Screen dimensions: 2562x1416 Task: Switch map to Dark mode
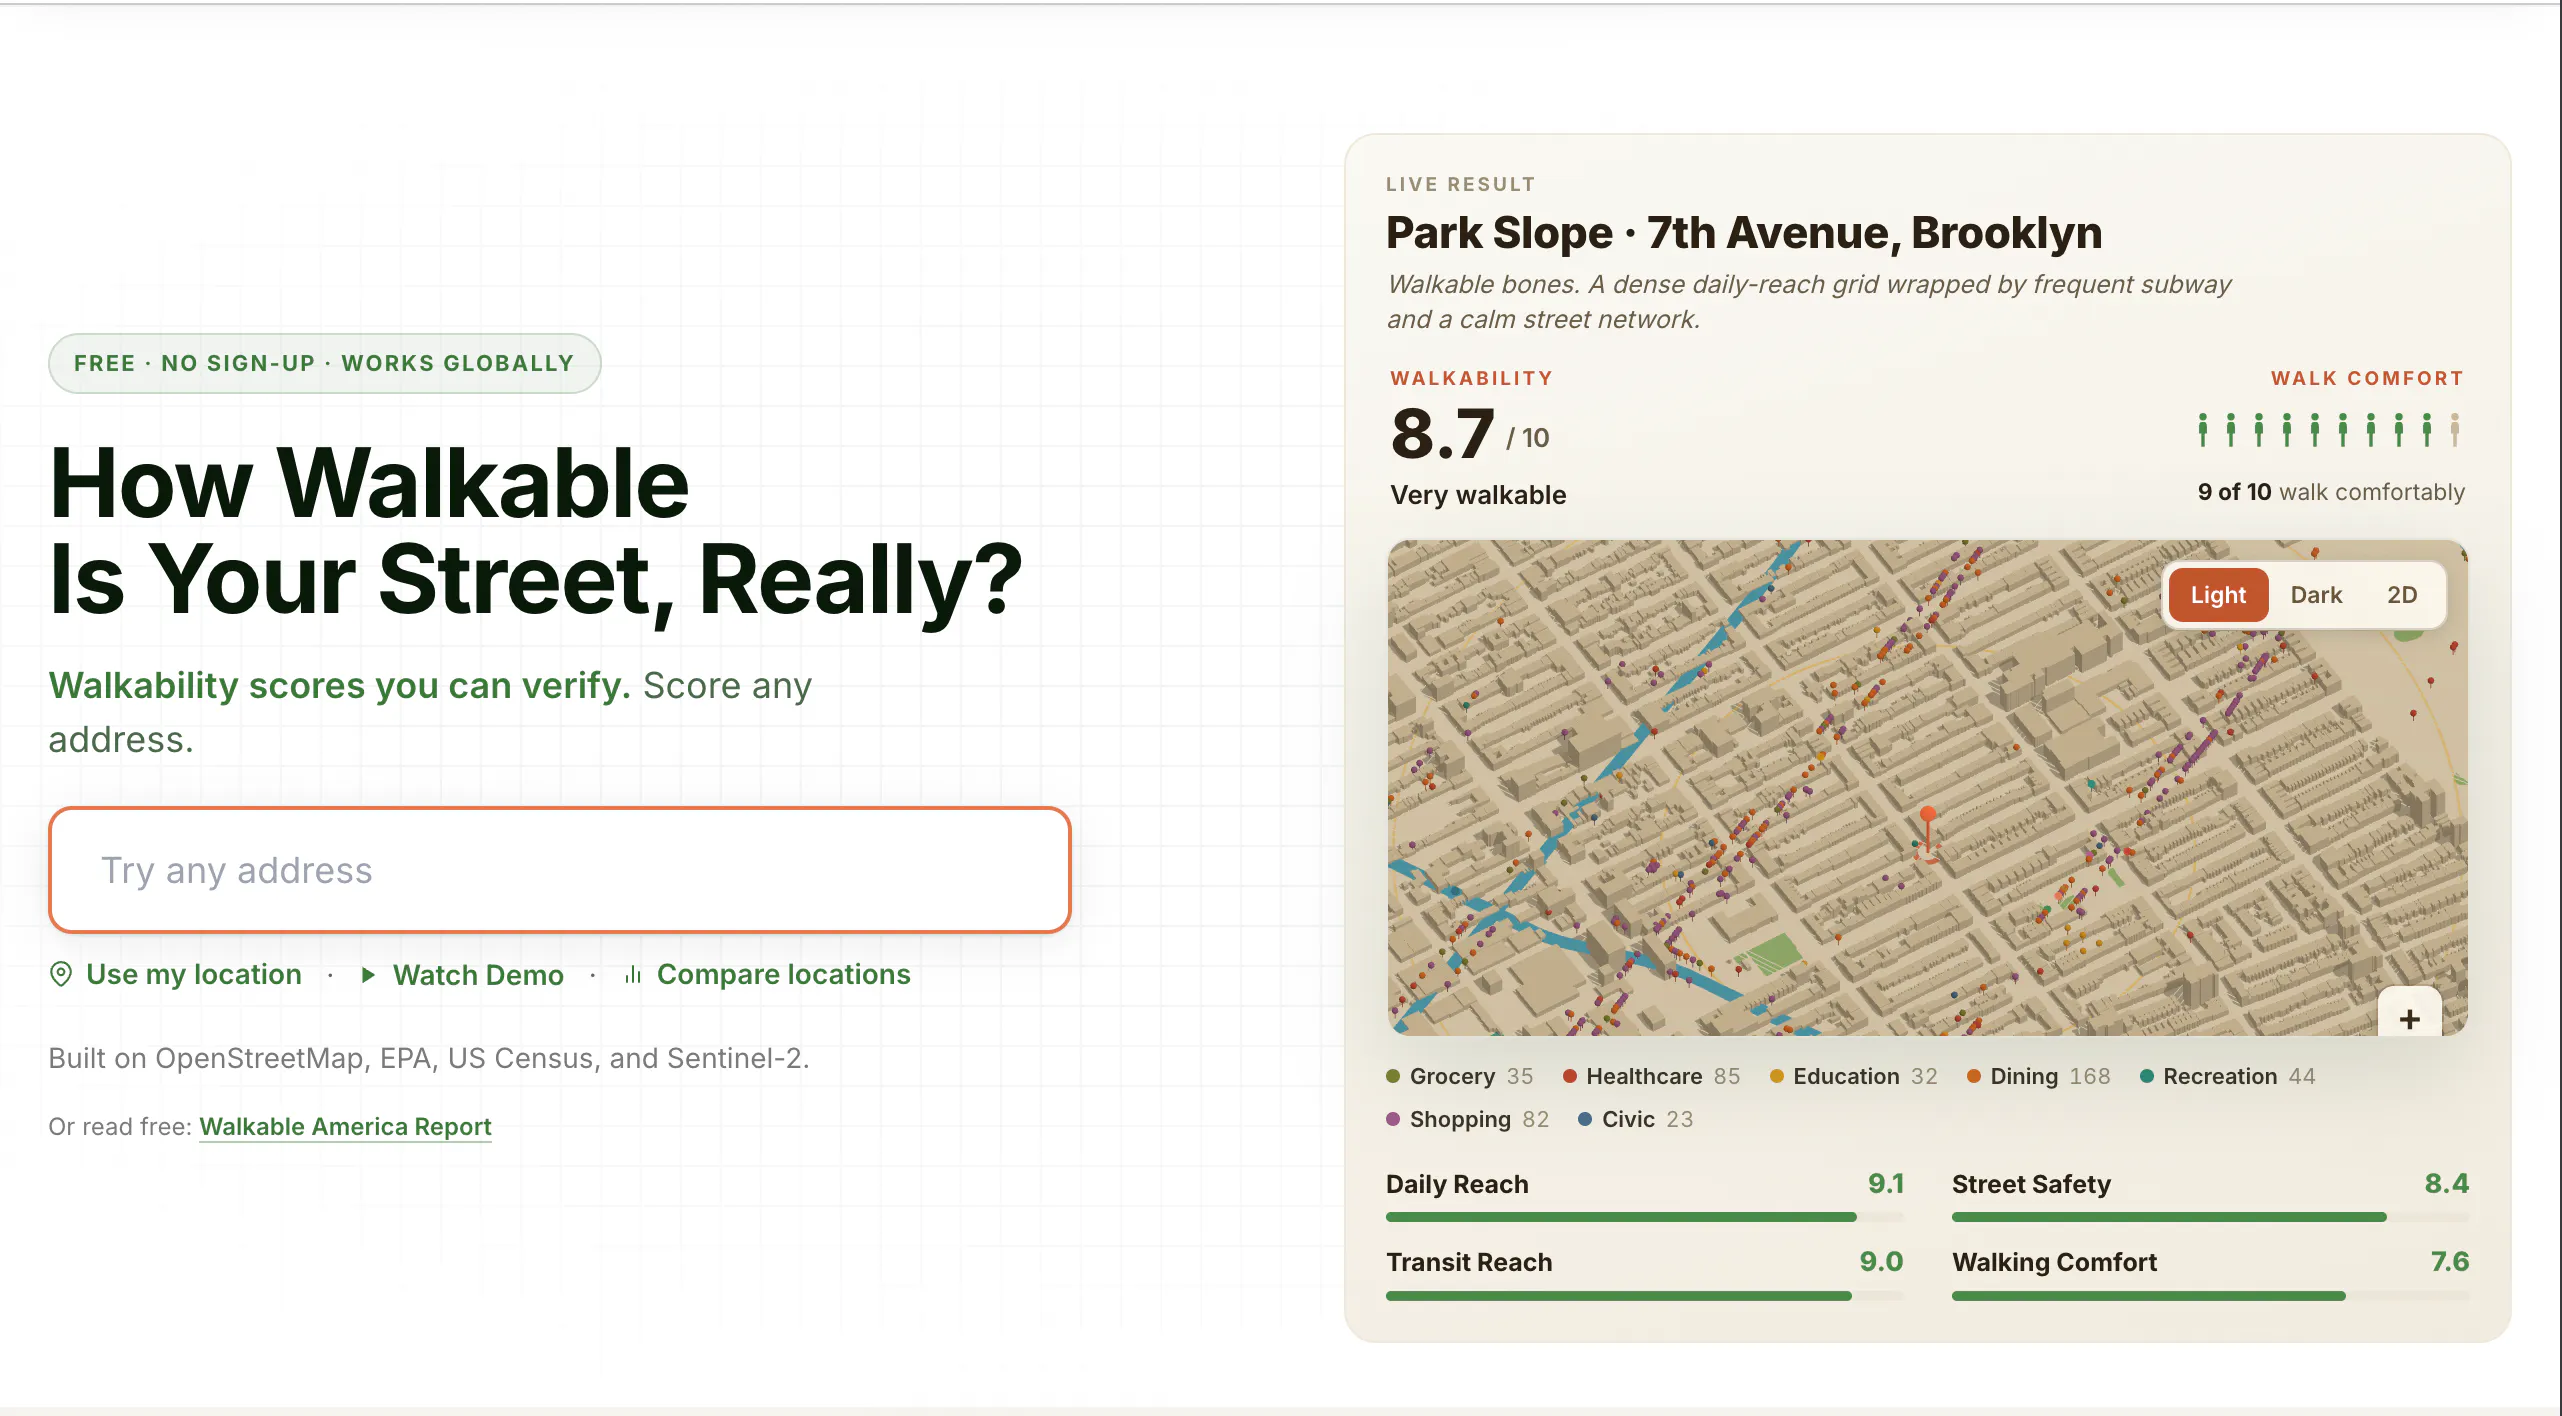click(x=2316, y=595)
